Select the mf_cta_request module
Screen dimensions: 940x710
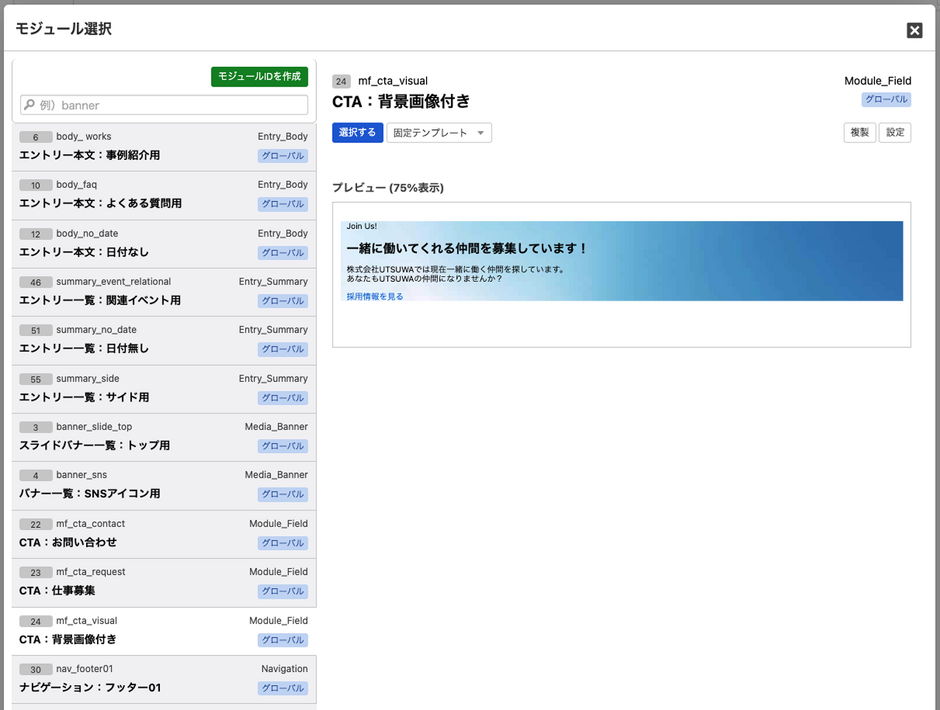point(164,581)
